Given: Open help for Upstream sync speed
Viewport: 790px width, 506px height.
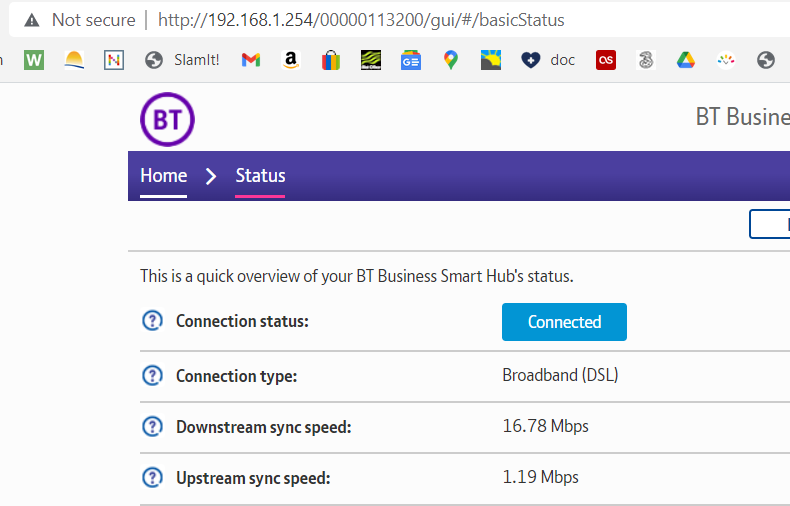Looking at the screenshot, I should click(x=152, y=477).
